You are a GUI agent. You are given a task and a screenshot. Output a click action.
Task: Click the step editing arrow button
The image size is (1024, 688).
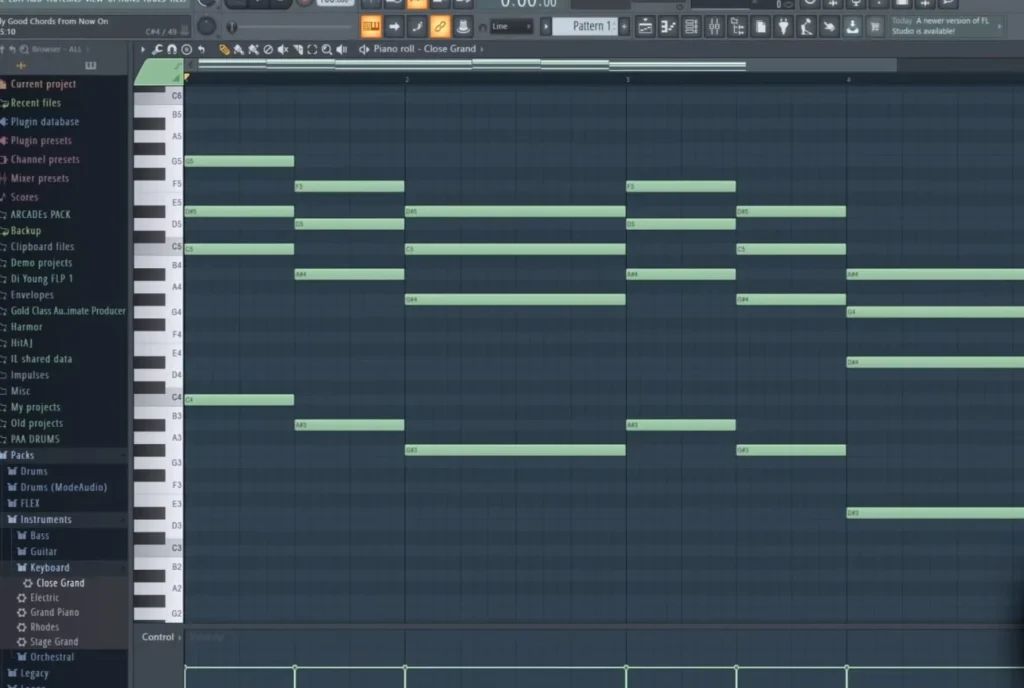[394, 26]
